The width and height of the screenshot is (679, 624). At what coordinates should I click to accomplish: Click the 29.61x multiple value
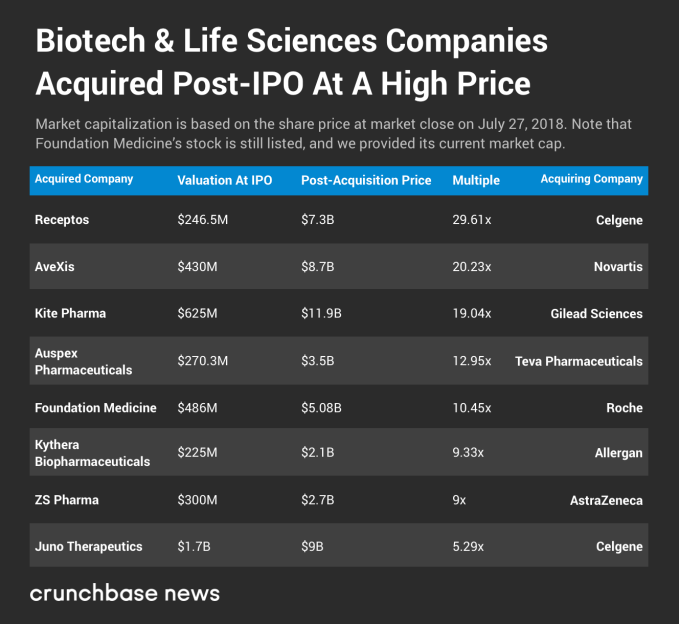[x=472, y=220]
